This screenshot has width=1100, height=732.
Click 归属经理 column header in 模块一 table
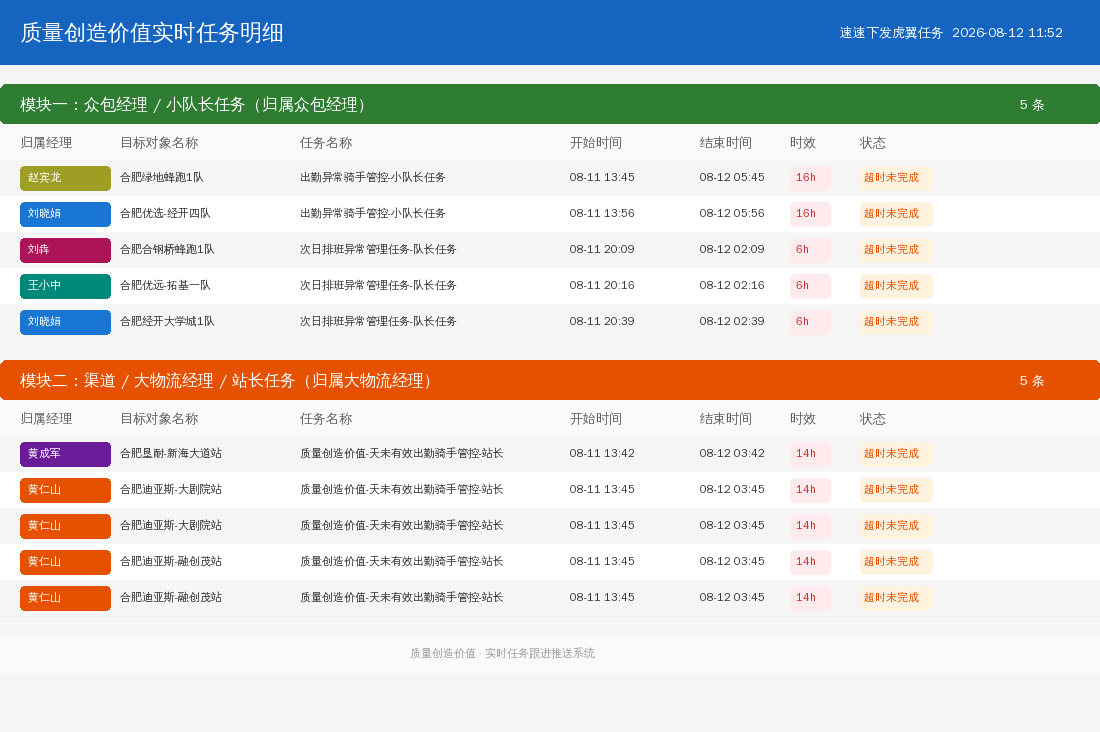[x=46, y=142]
